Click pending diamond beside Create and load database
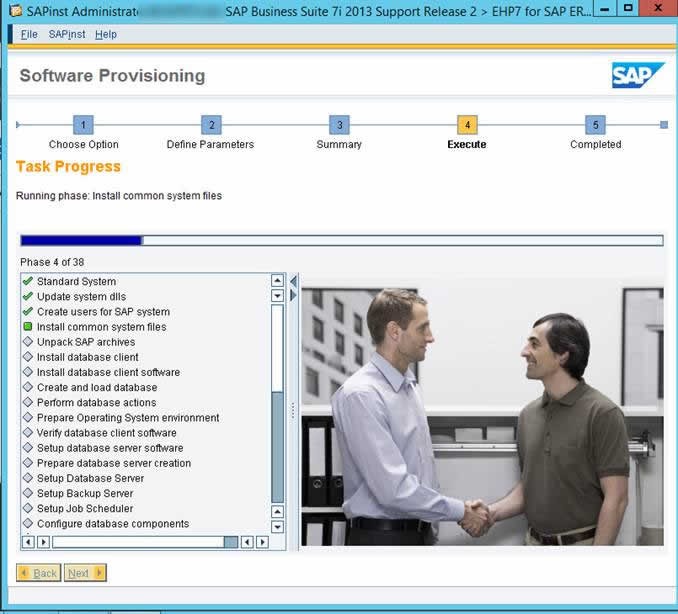Viewport: 678px width, 614px height. click(28, 387)
